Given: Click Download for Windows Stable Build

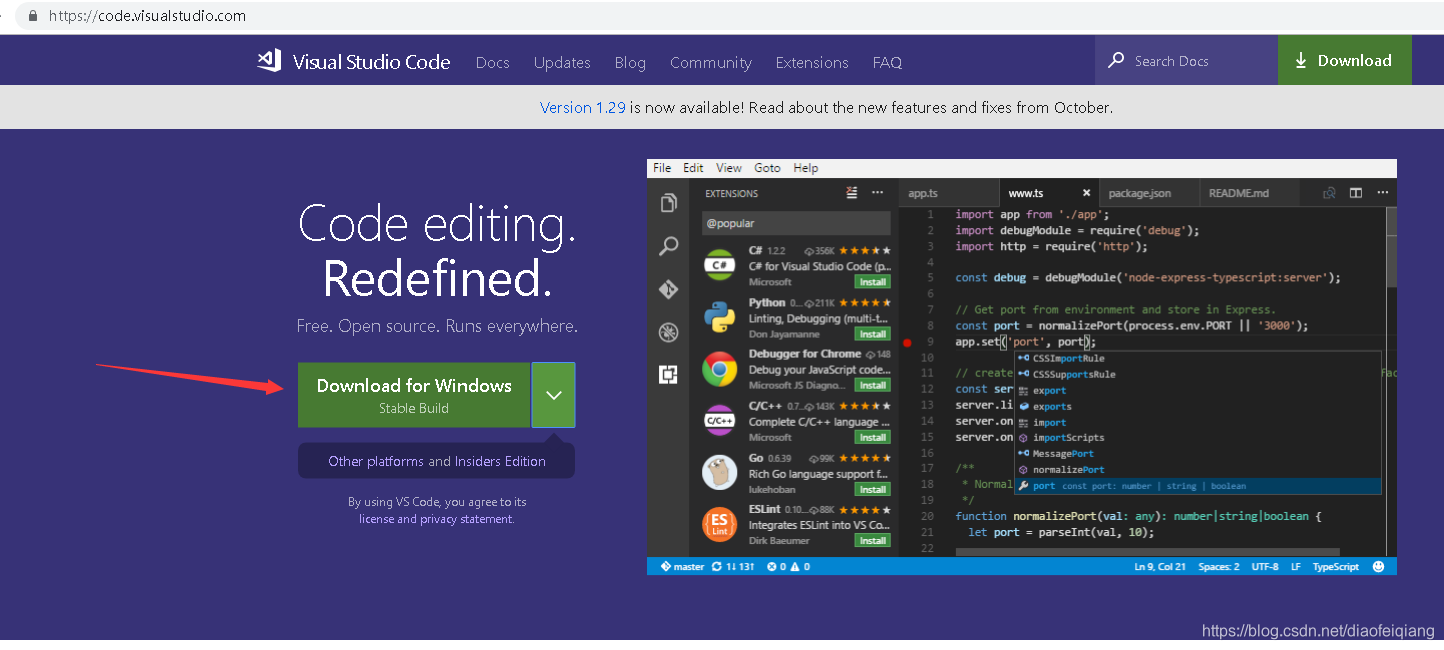Looking at the screenshot, I should point(414,395).
